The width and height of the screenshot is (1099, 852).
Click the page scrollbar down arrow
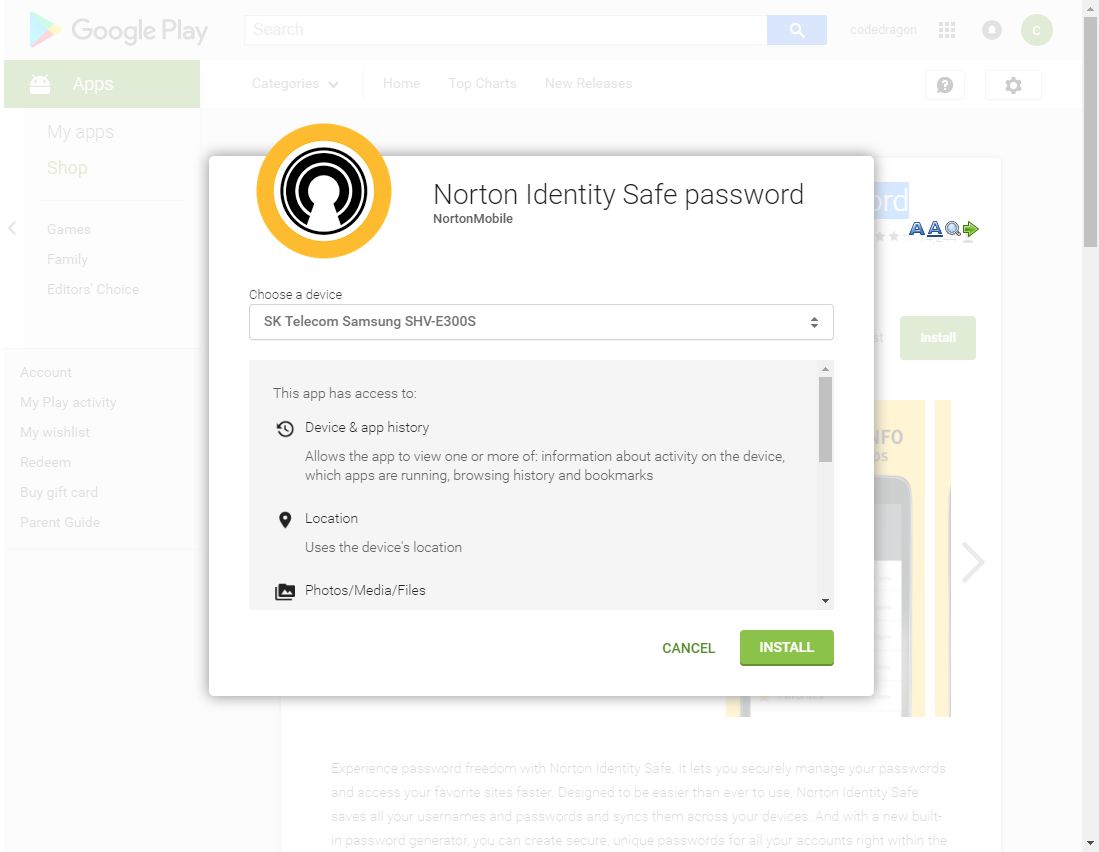click(1090, 843)
